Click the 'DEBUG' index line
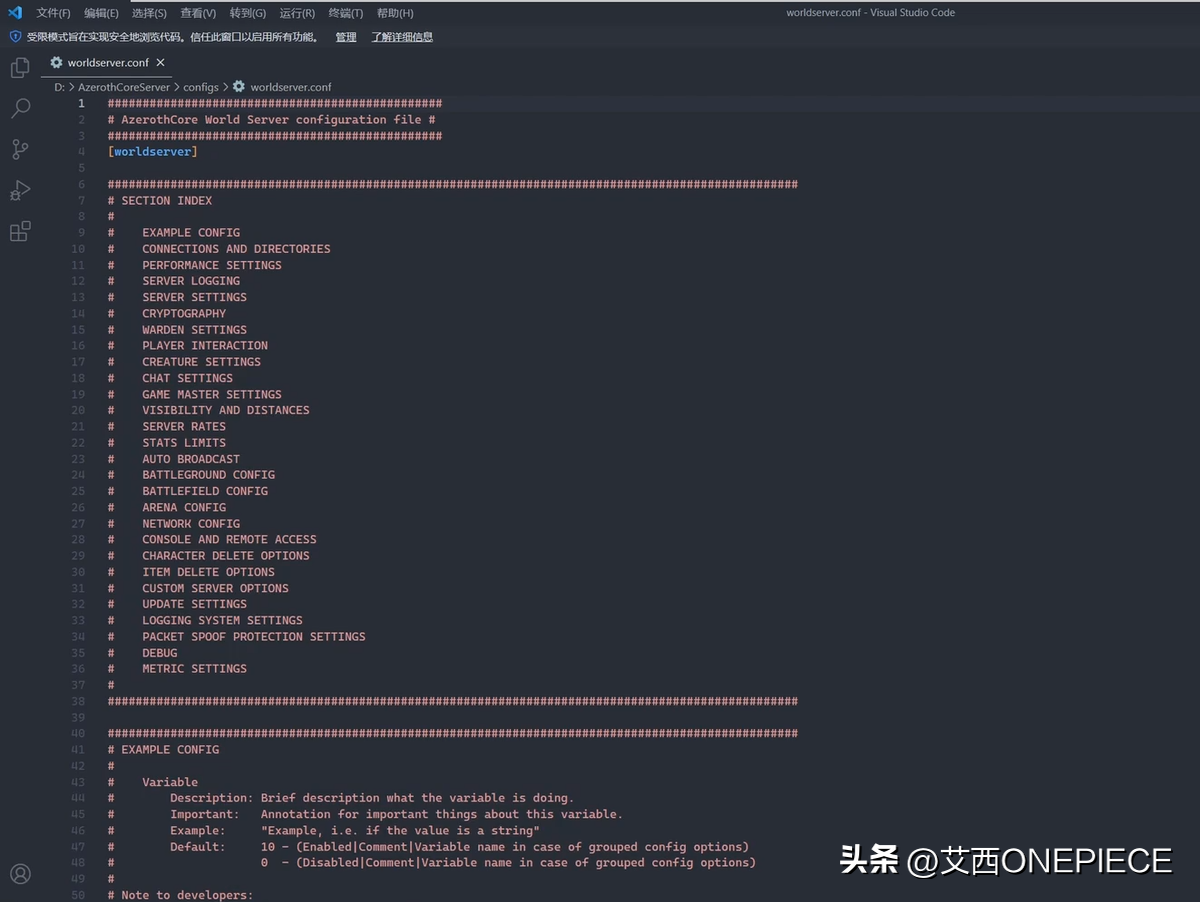This screenshot has height=902, width=1200. 160,653
